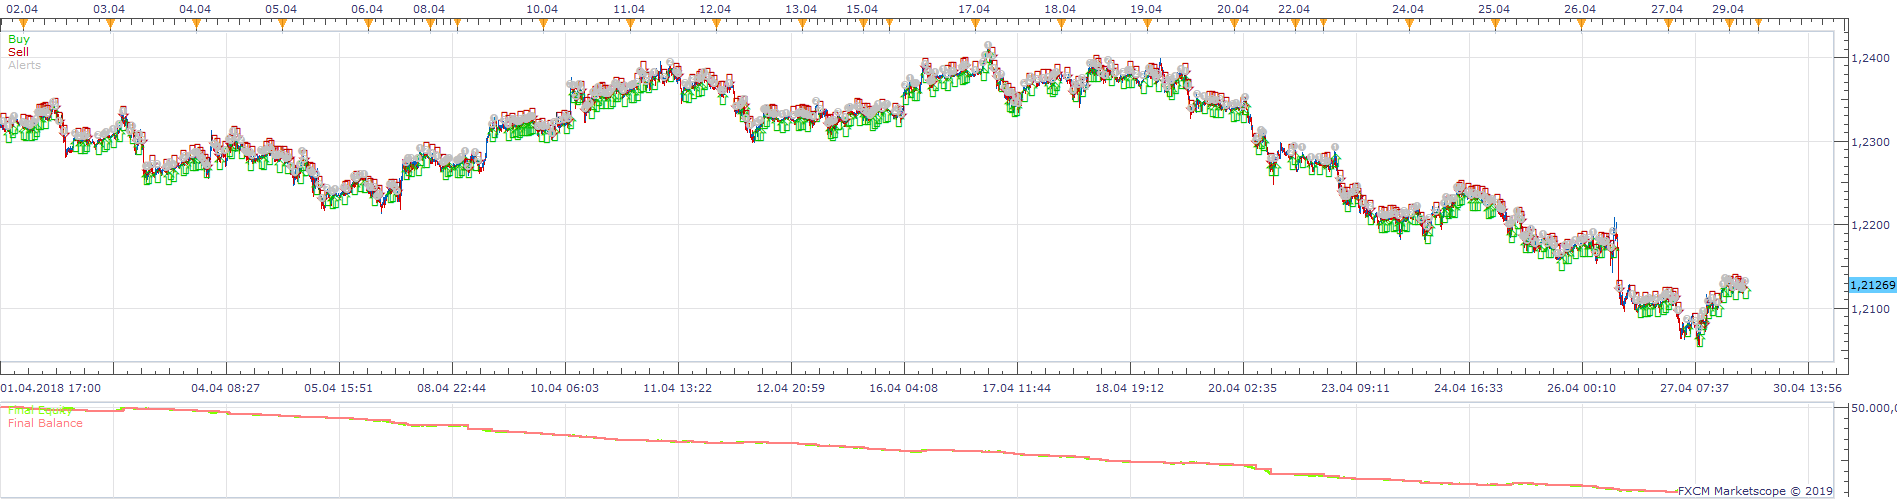The height and width of the screenshot is (500, 1899).
Task: Click the 02.04 date label
Action: click(x=23, y=9)
